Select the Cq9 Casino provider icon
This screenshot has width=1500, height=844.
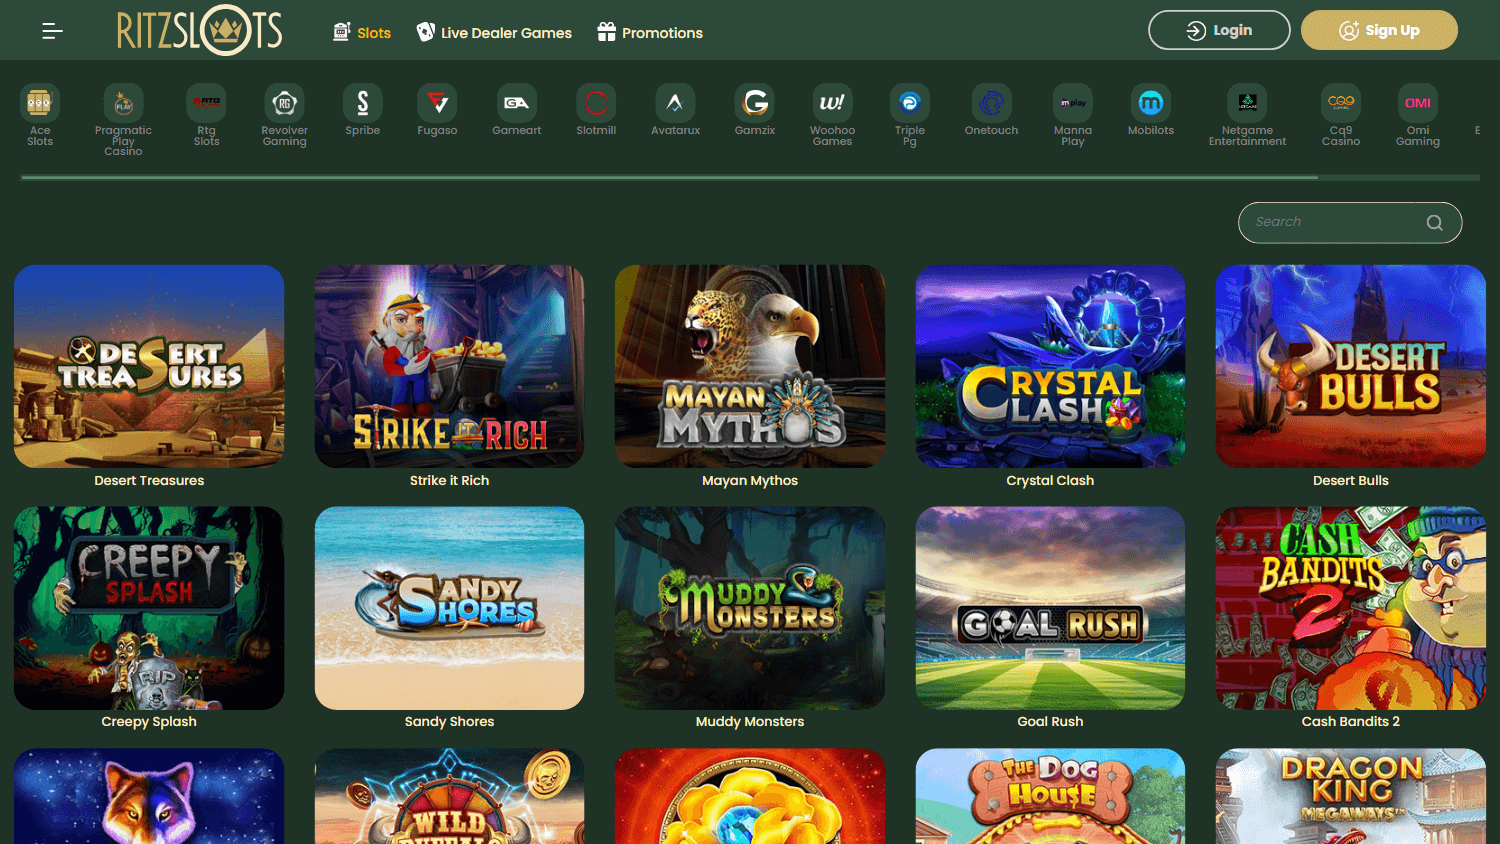[1341, 102]
